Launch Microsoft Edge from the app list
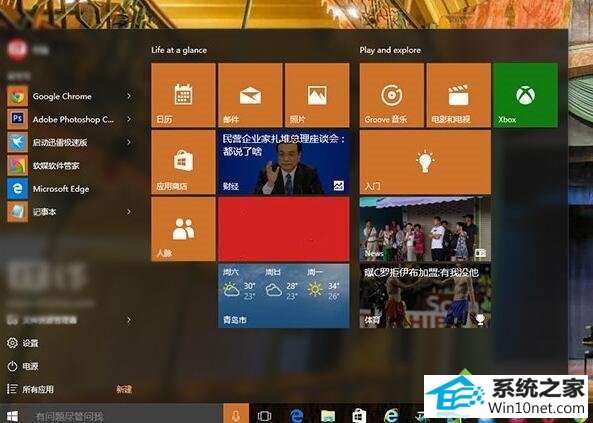 coord(62,188)
